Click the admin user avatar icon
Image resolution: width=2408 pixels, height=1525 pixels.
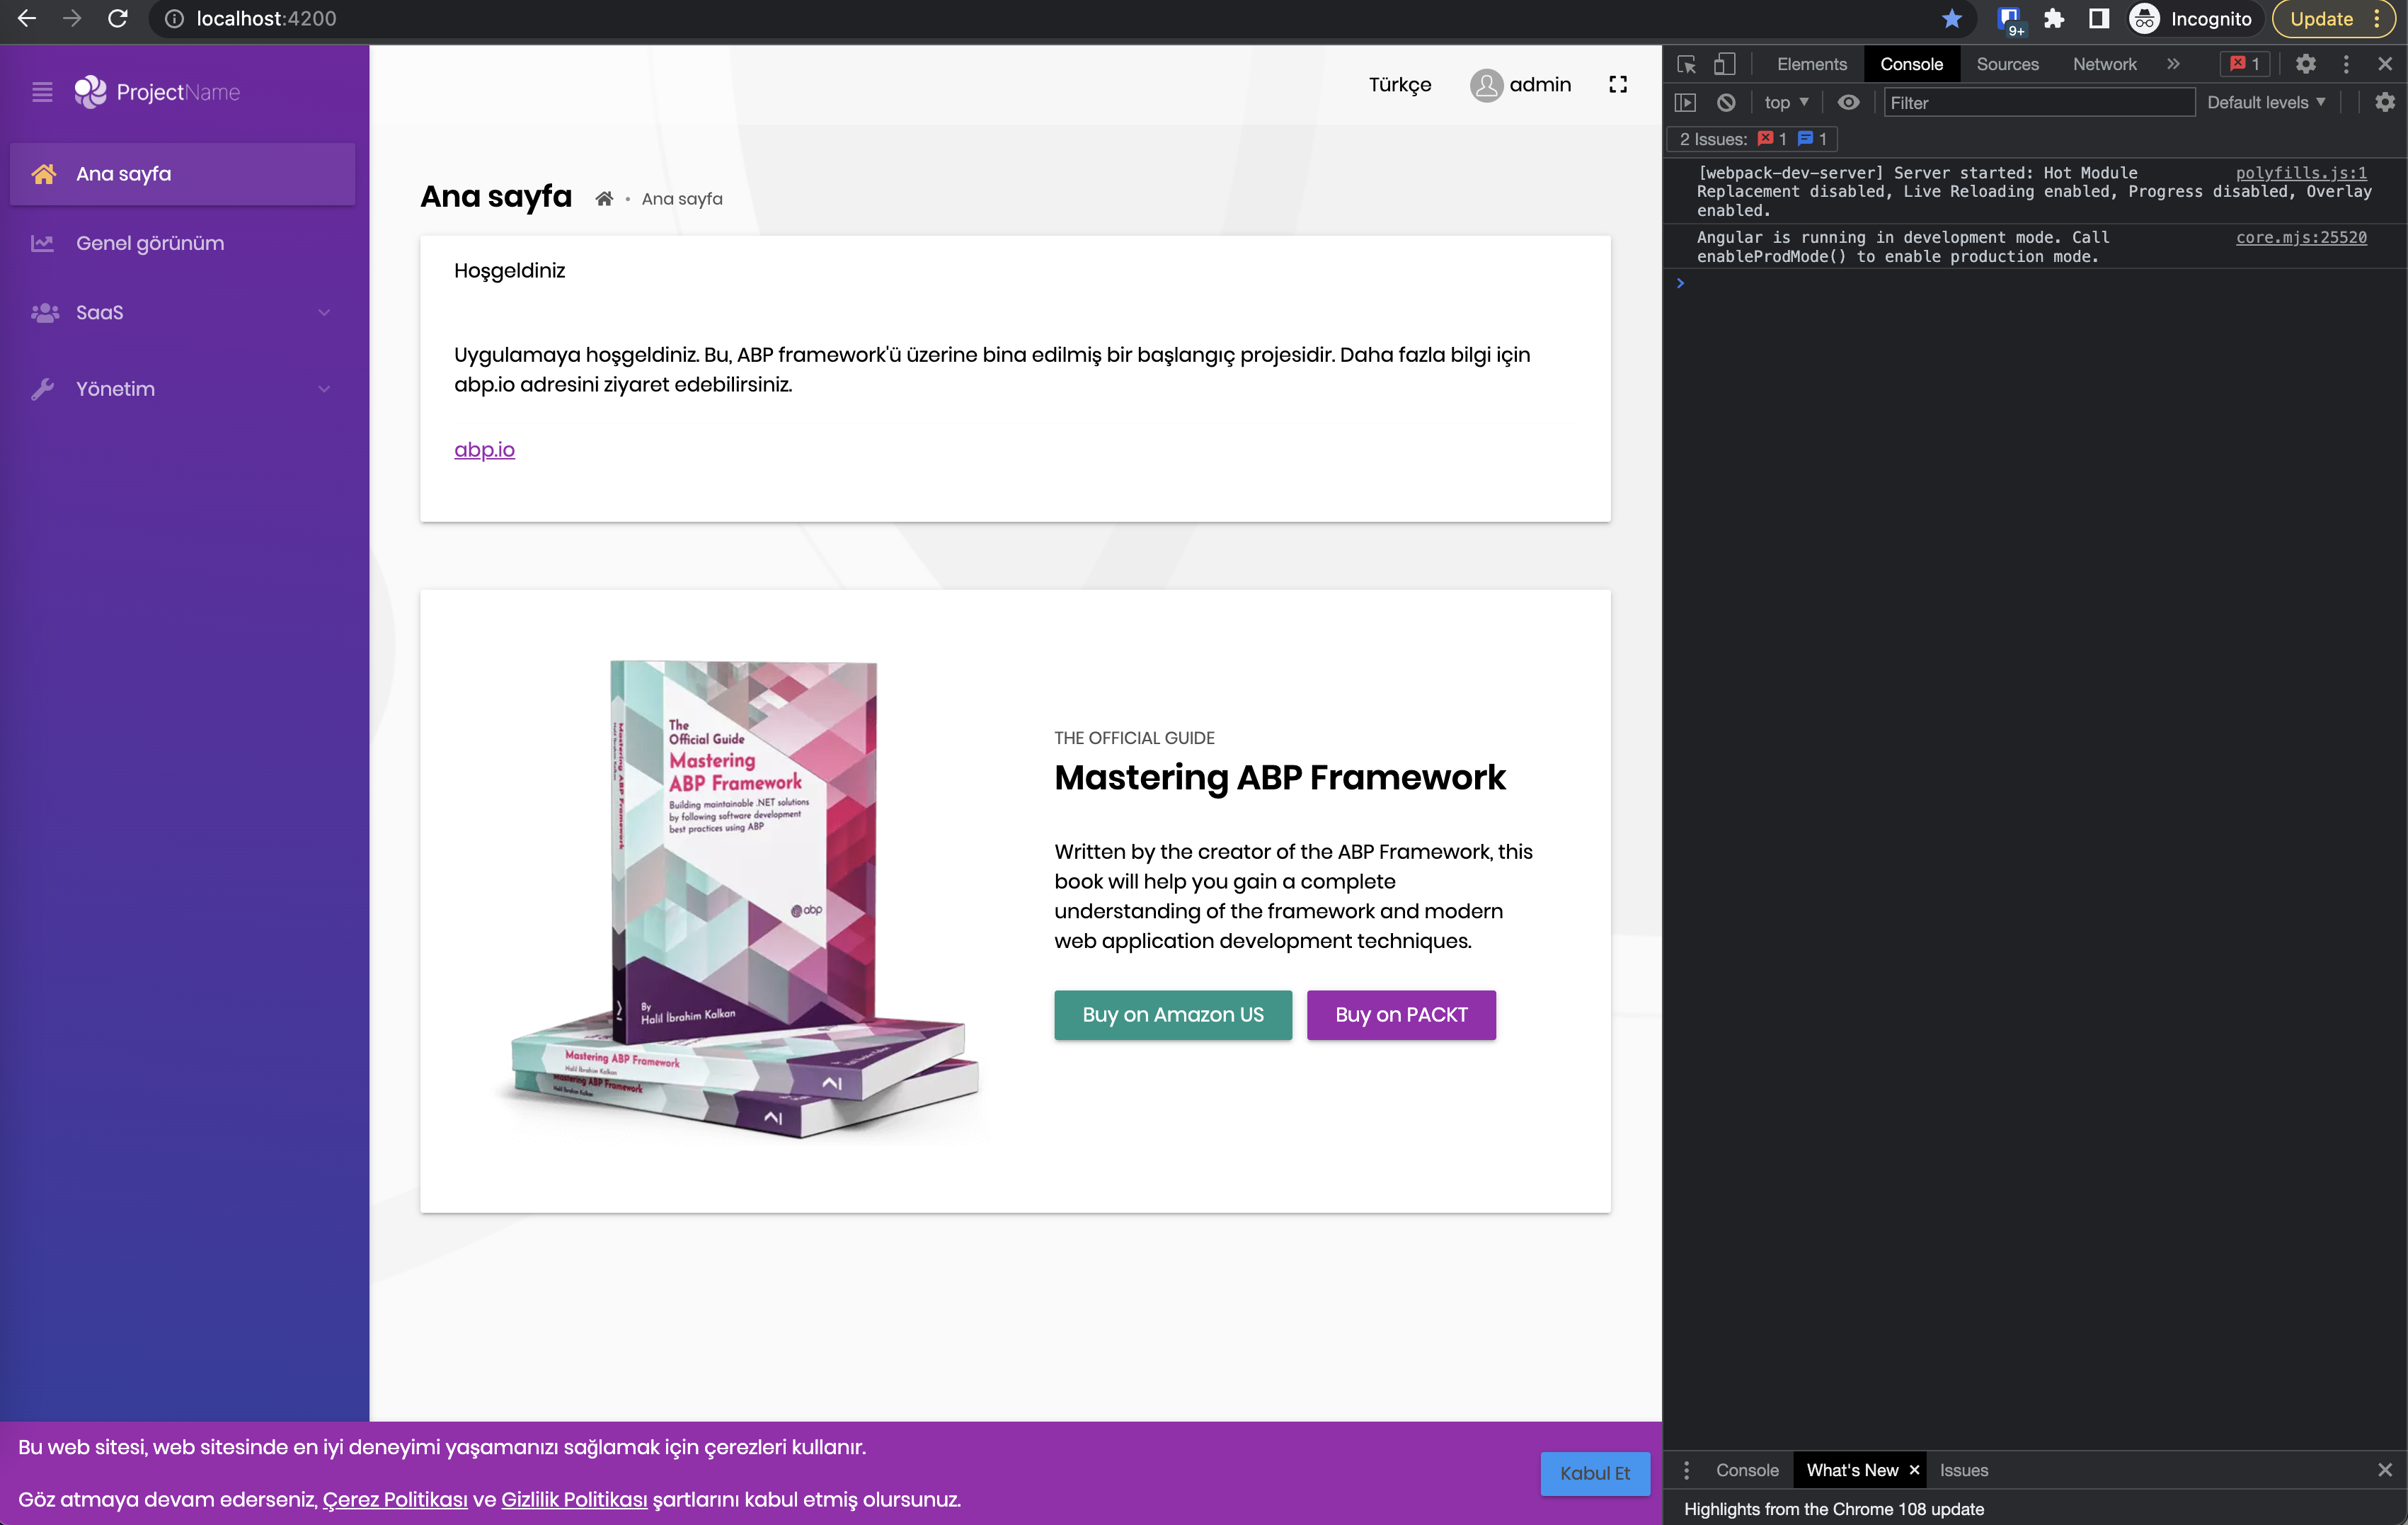1486,85
